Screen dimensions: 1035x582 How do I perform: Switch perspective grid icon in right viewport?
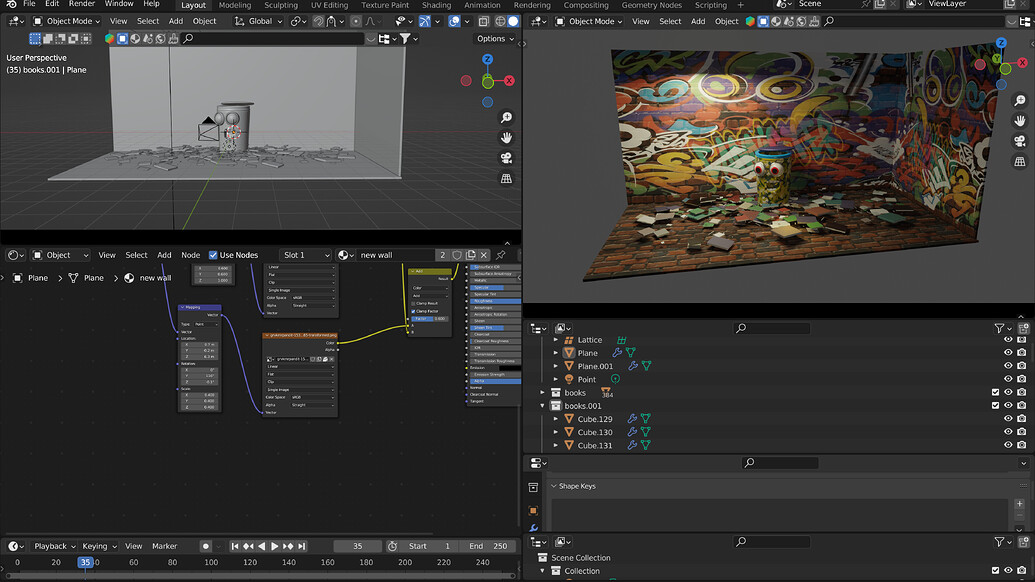pyautogui.click(x=1020, y=162)
